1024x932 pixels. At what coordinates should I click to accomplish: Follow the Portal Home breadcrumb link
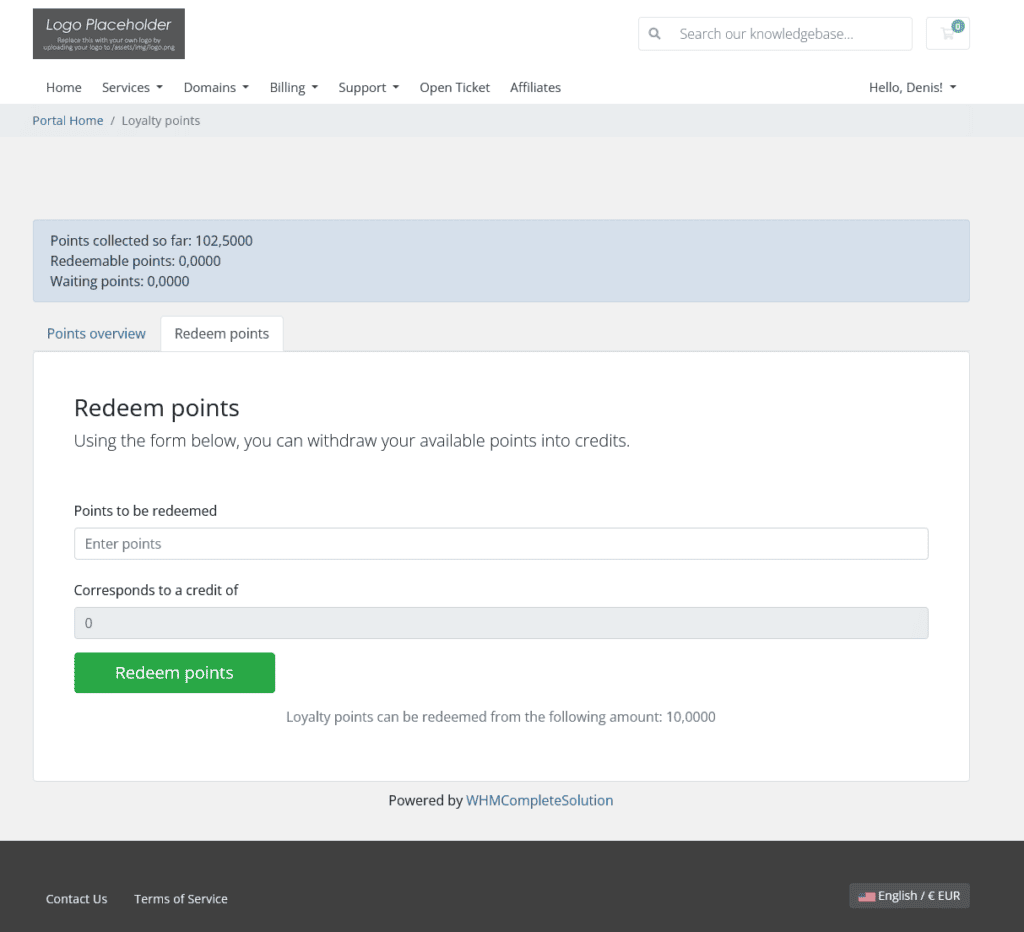(67, 120)
